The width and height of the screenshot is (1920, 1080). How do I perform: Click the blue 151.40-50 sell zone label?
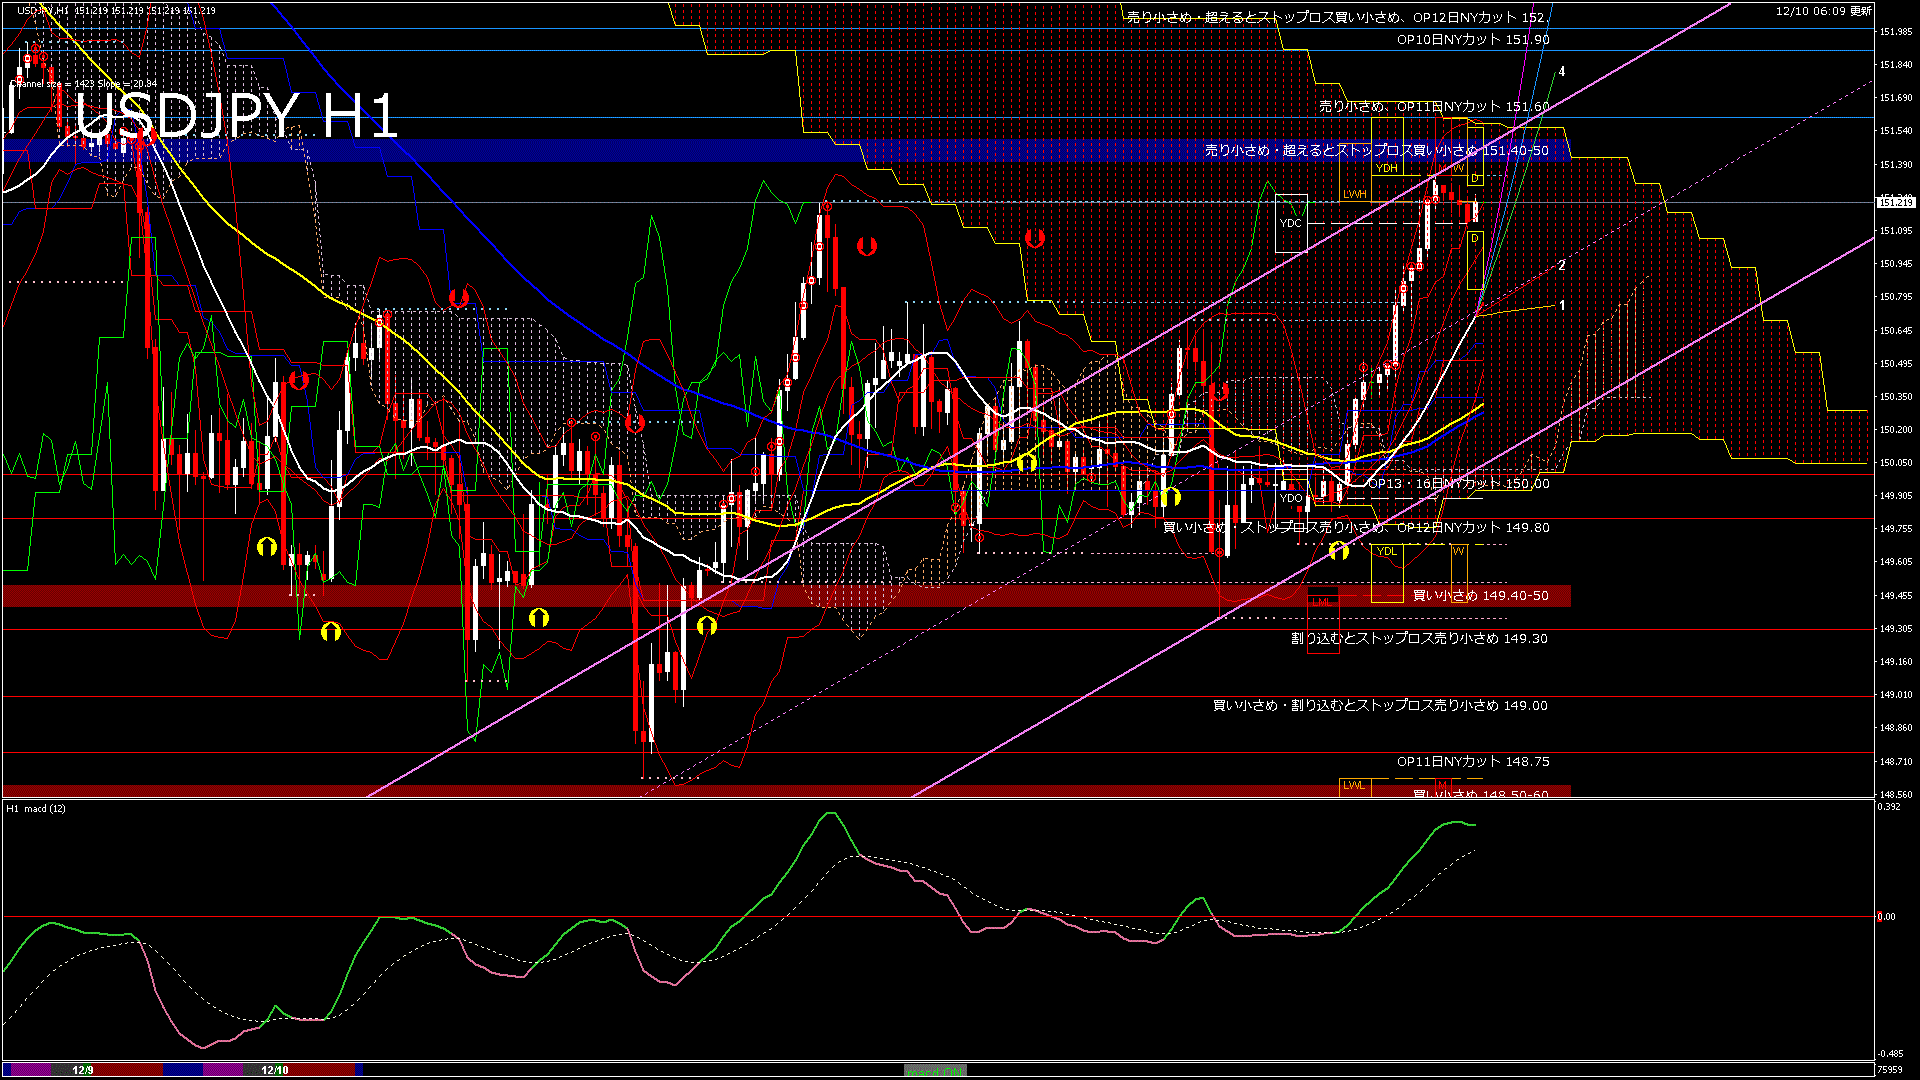point(1376,151)
